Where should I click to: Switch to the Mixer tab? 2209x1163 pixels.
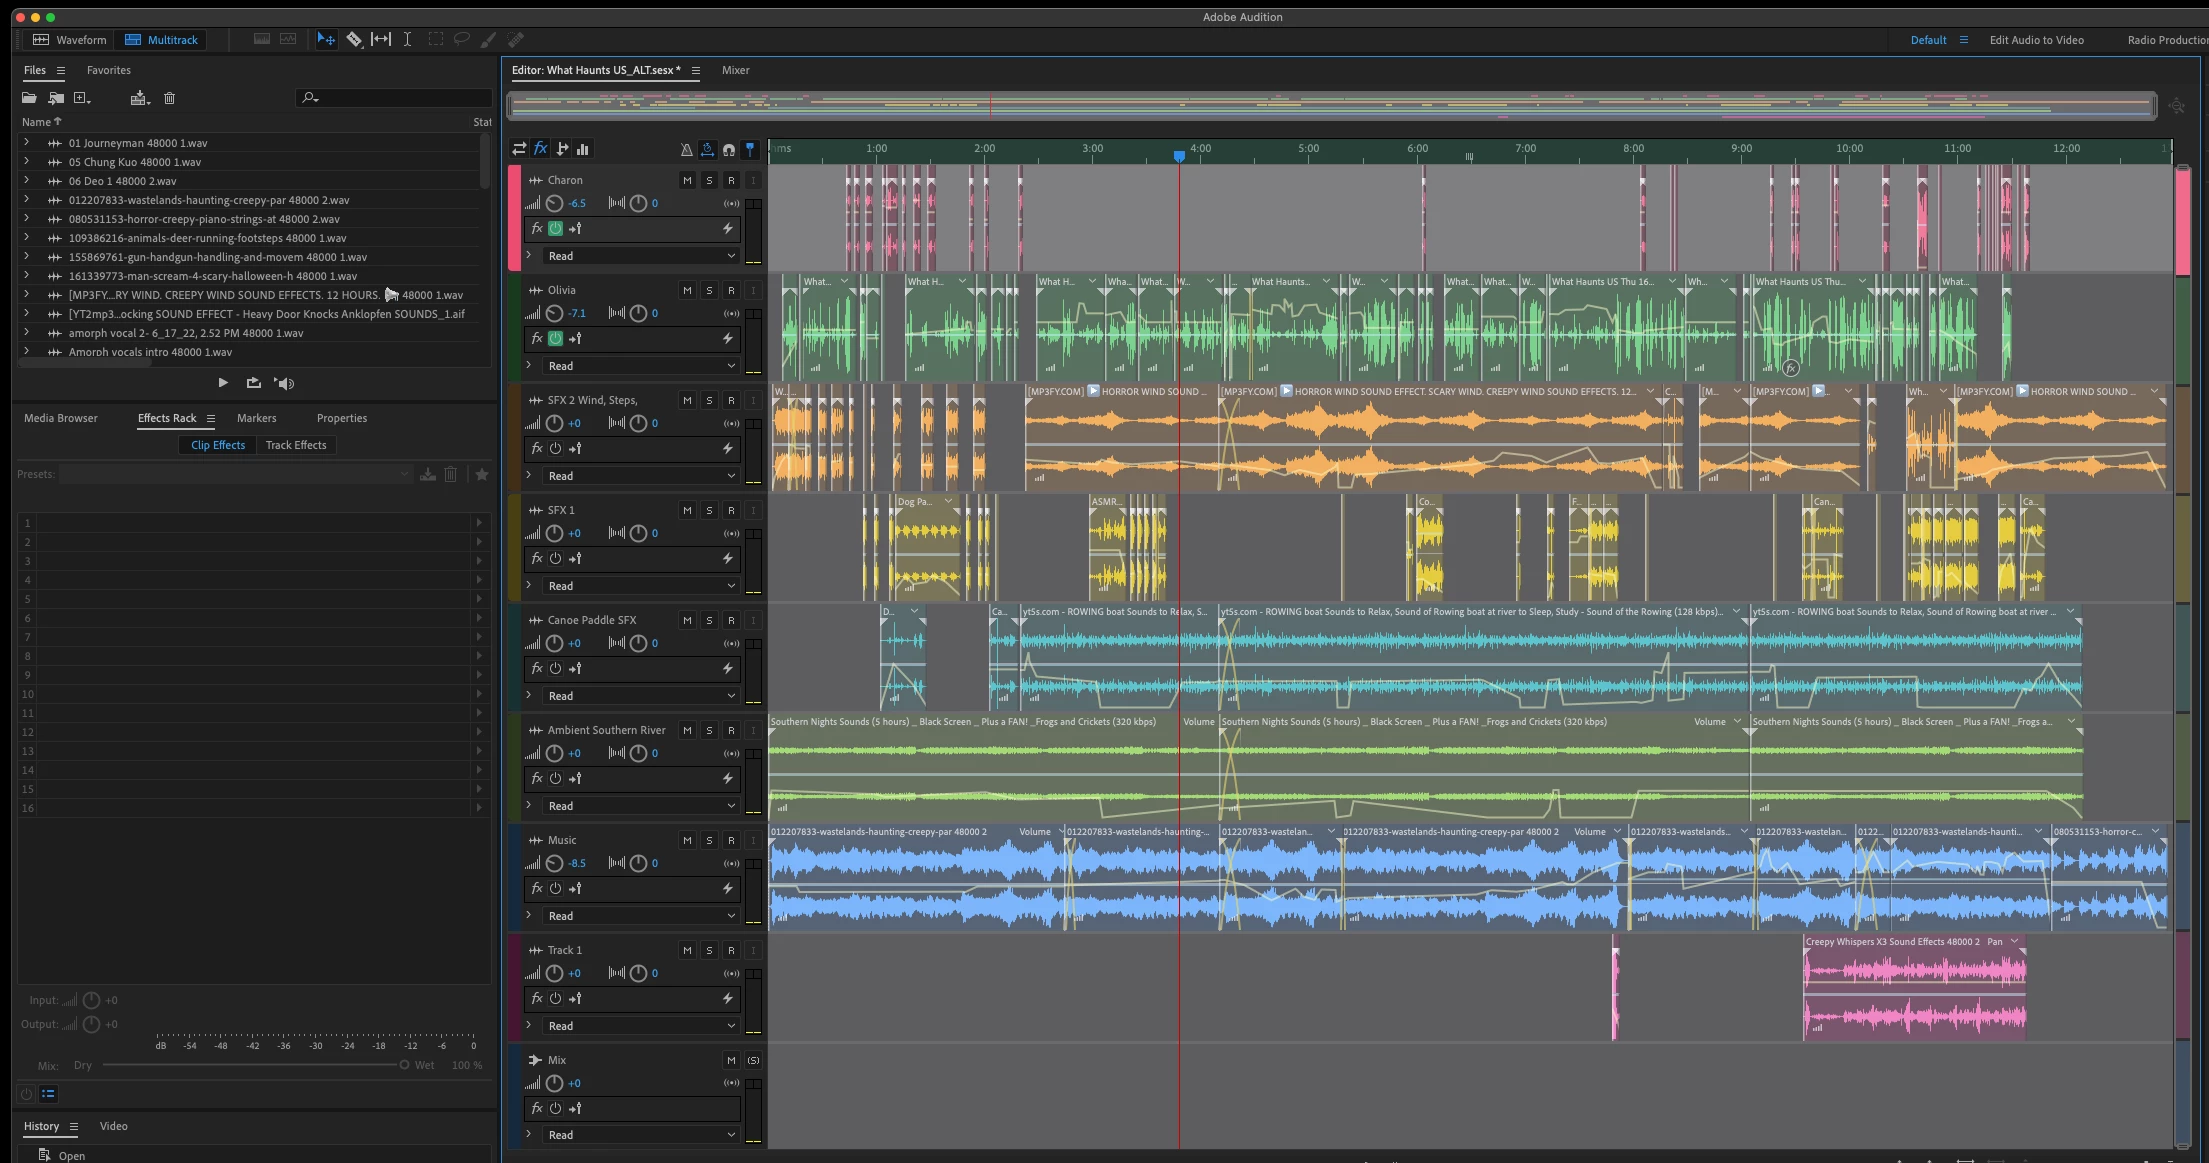click(735, 70)
